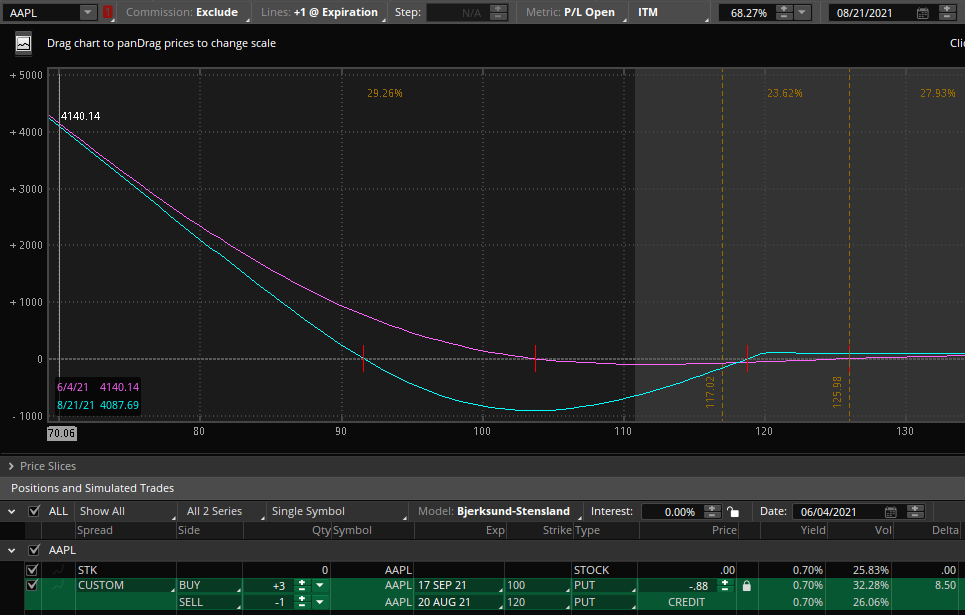Open the 120 strike dropdown
The height and width of the screenshot is (615, 965).
click(x=538, y=602)
